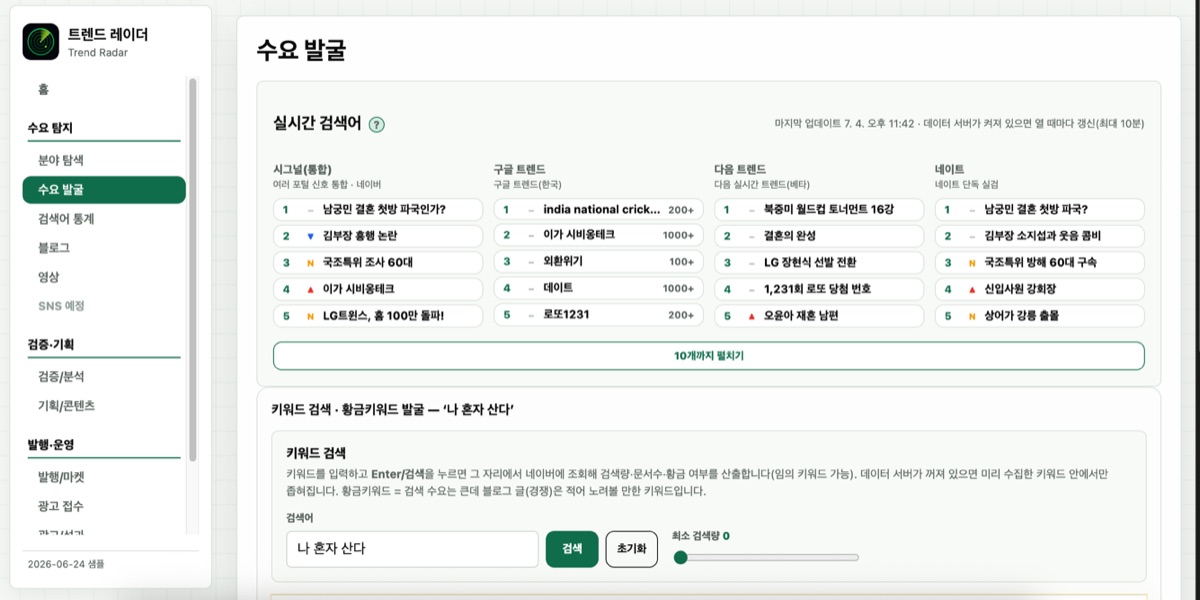The width and height of the screenshot is (1200, 600).
Task: Click the 검증·기획 section label
Action: pyautogui.click(x=50, y=345)
